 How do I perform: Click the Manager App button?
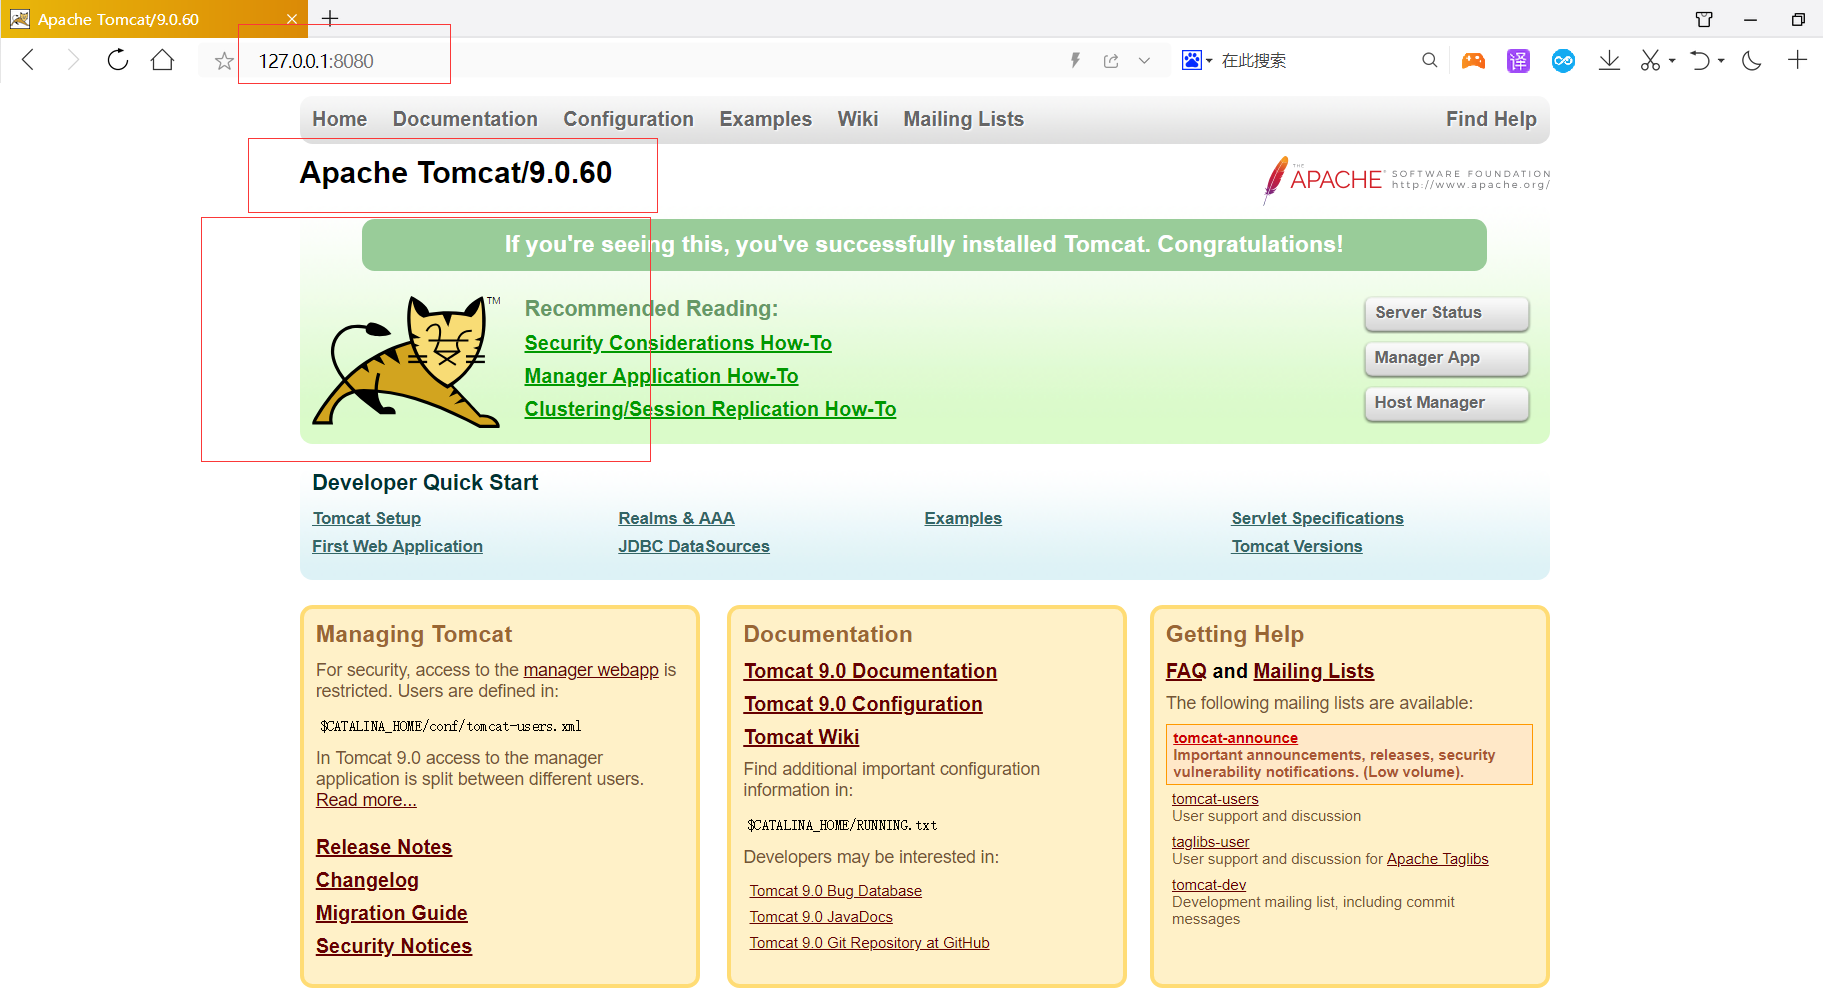coord(1447,358)
